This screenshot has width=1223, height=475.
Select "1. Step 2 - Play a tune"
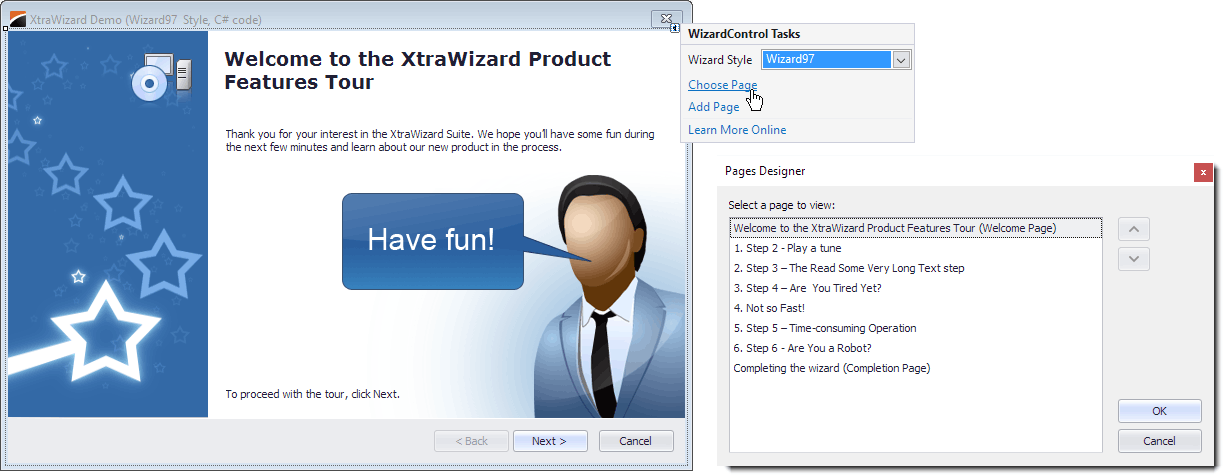(916, 248)
